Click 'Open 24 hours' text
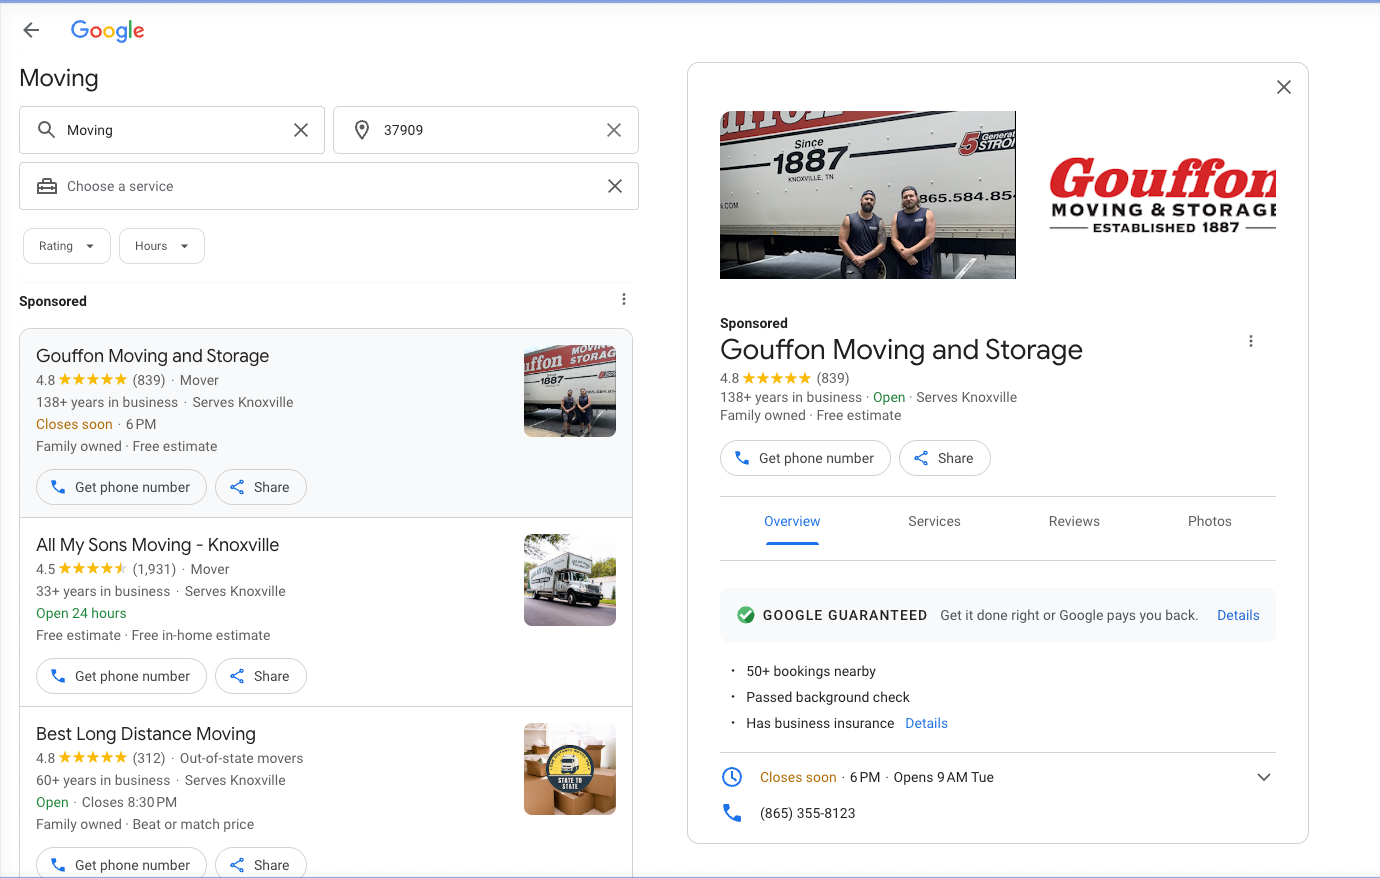The width and height of the screenshot is (1380, 878). tap(81, 613)
